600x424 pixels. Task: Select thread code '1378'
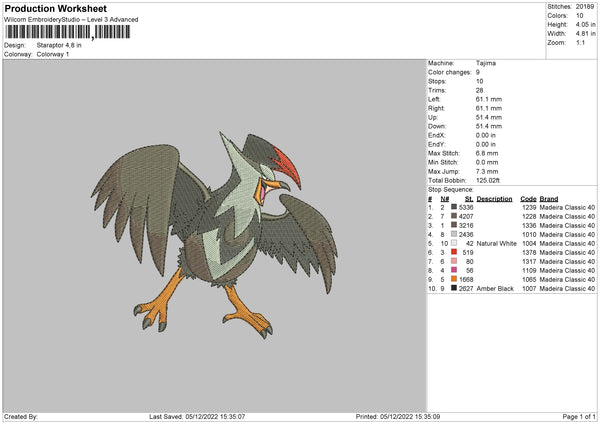529,253
